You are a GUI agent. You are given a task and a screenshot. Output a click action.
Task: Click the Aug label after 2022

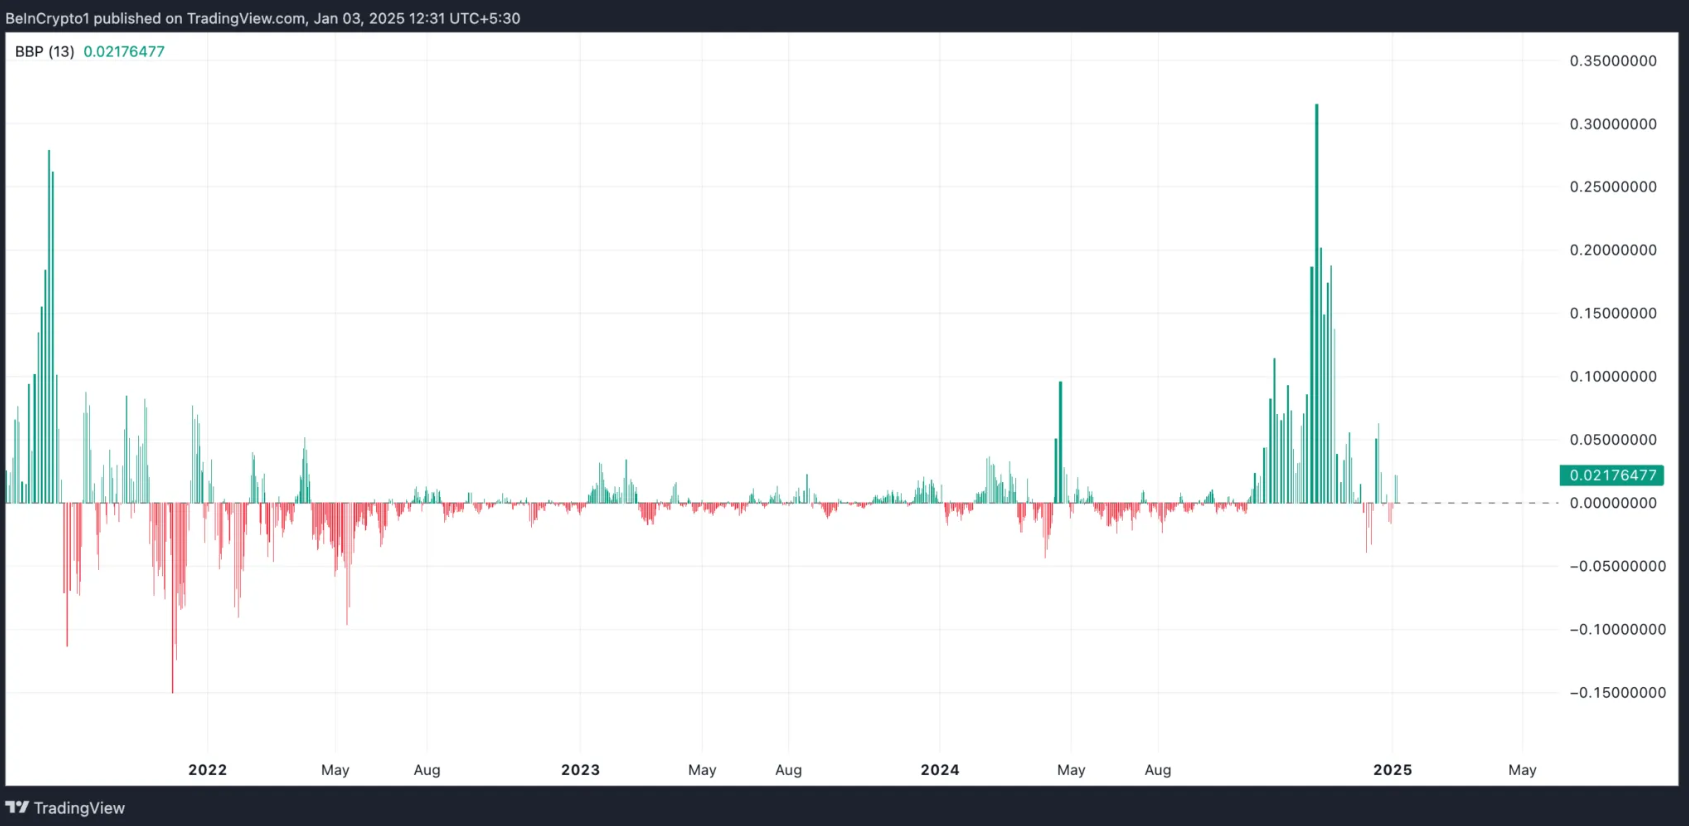coord(427,770)
